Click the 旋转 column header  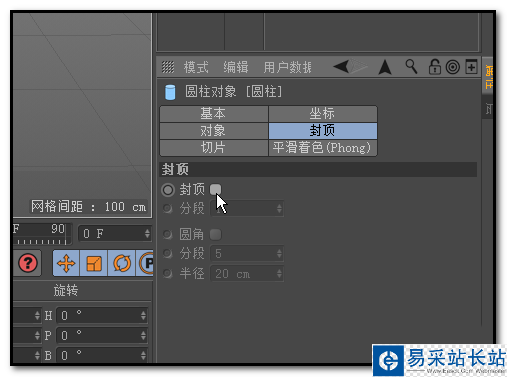click(x=66, y=290)
